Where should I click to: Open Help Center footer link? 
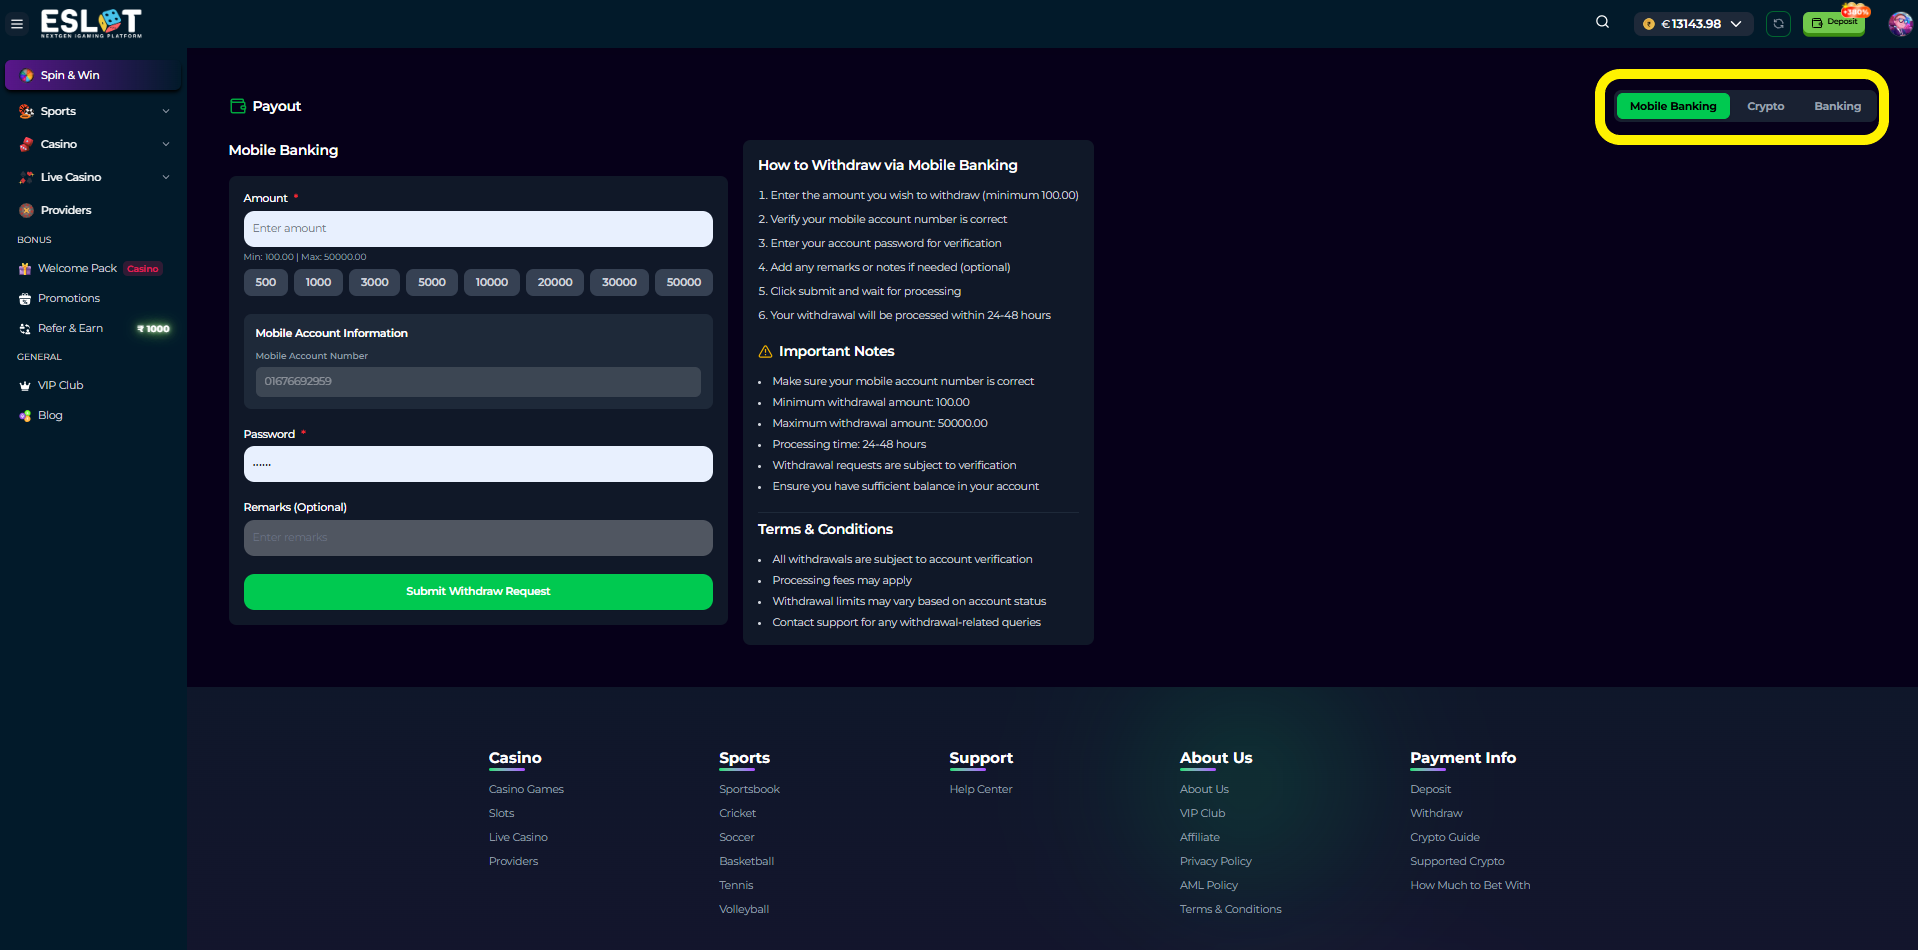[x=981, y=789]
